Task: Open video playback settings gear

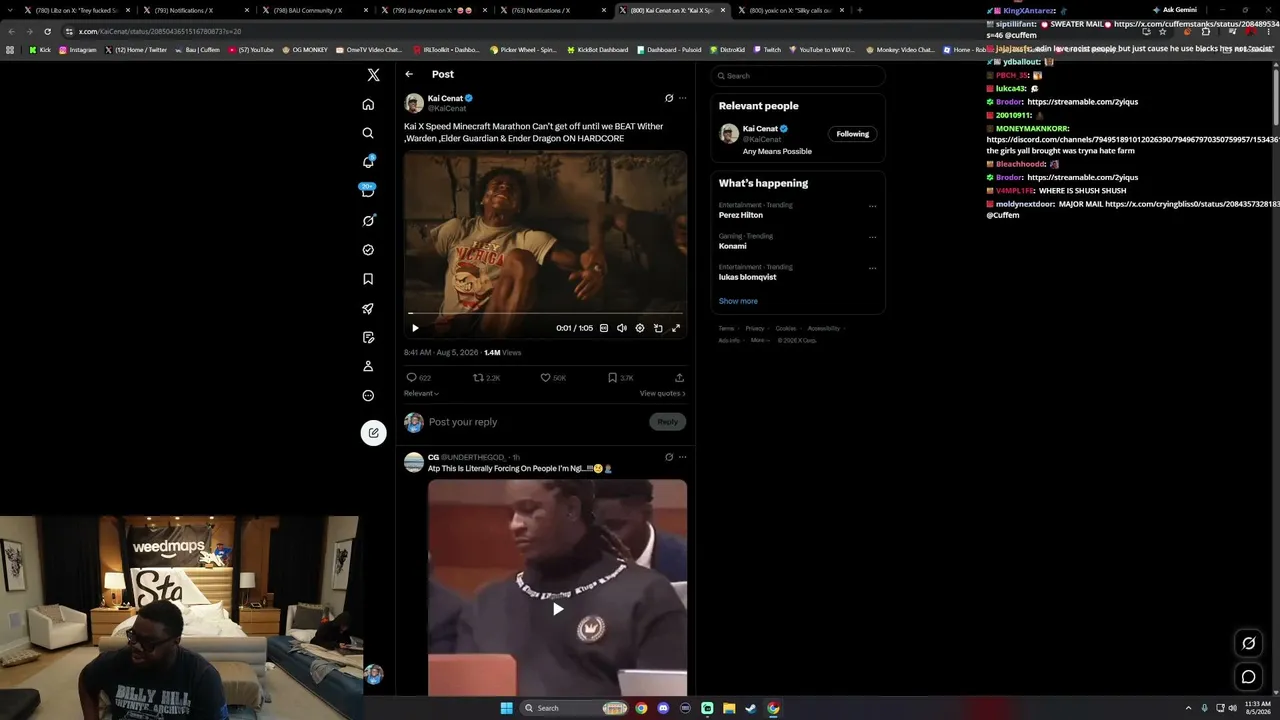Action: [640, 328]
